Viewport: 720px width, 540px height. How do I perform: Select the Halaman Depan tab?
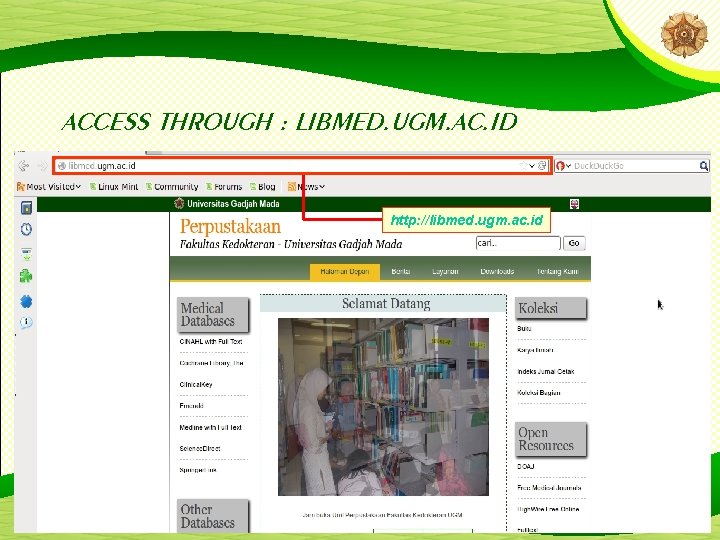(344, 271)
